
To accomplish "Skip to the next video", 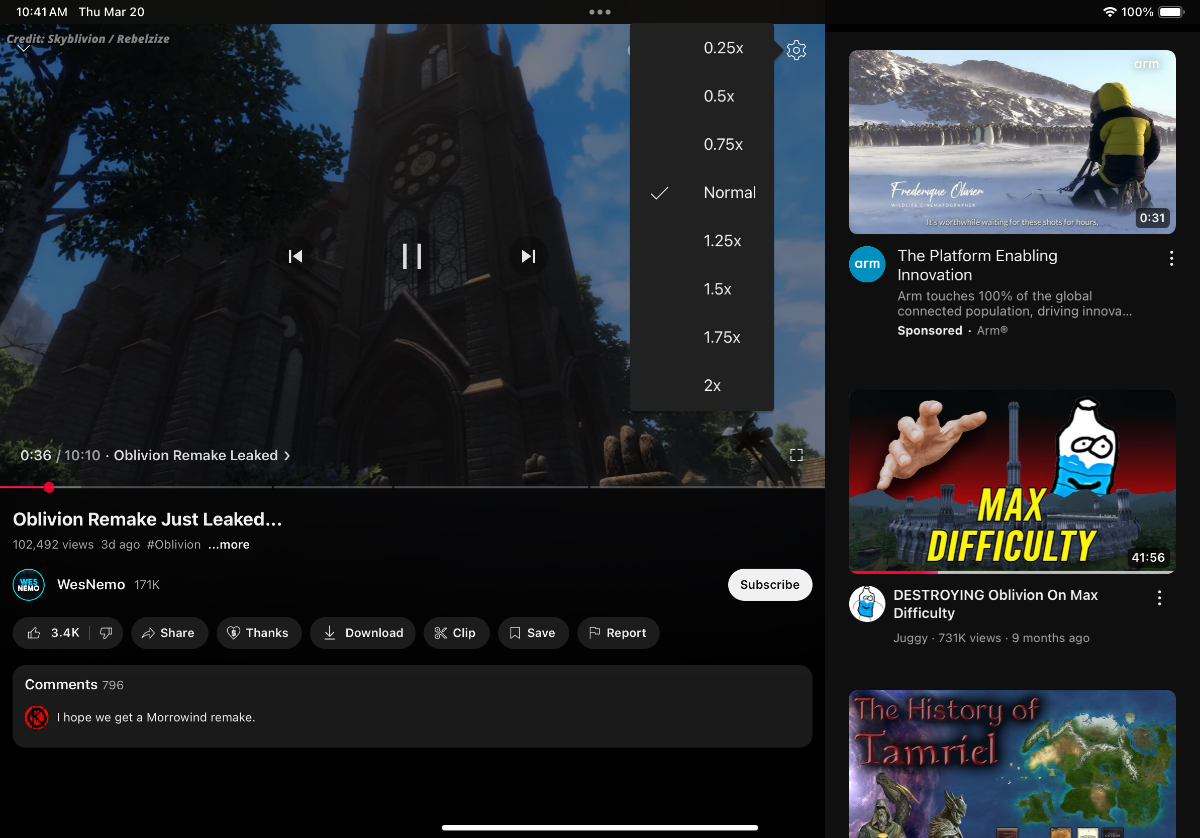I will pyautogui.click(x=528, y=256).
